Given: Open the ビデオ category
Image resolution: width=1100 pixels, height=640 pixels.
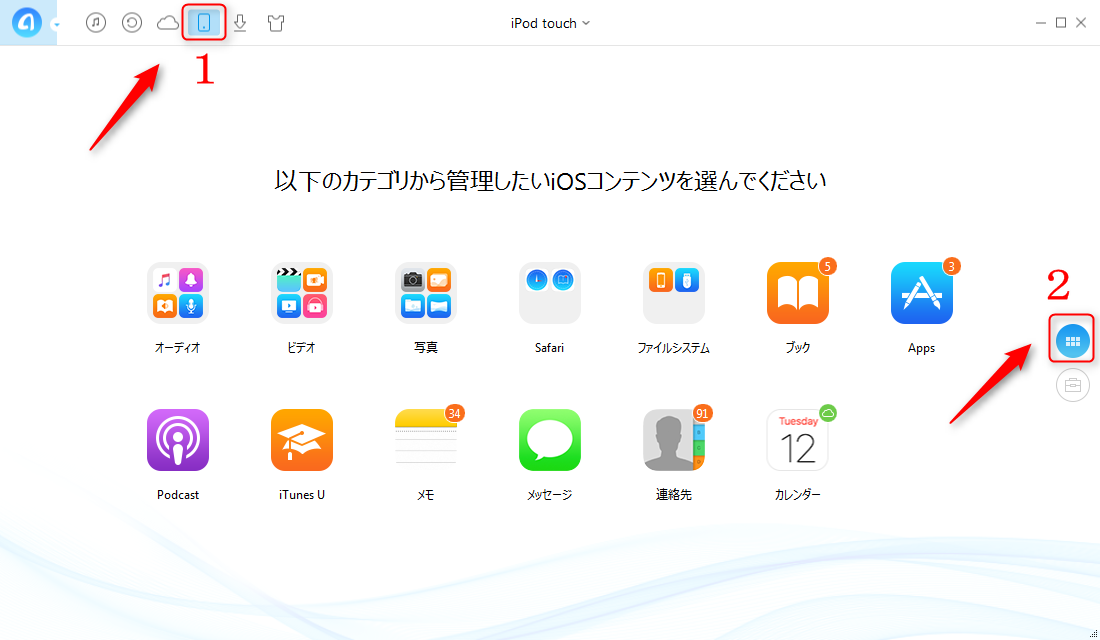Looking at the screenshot, I should coord(302,293).
